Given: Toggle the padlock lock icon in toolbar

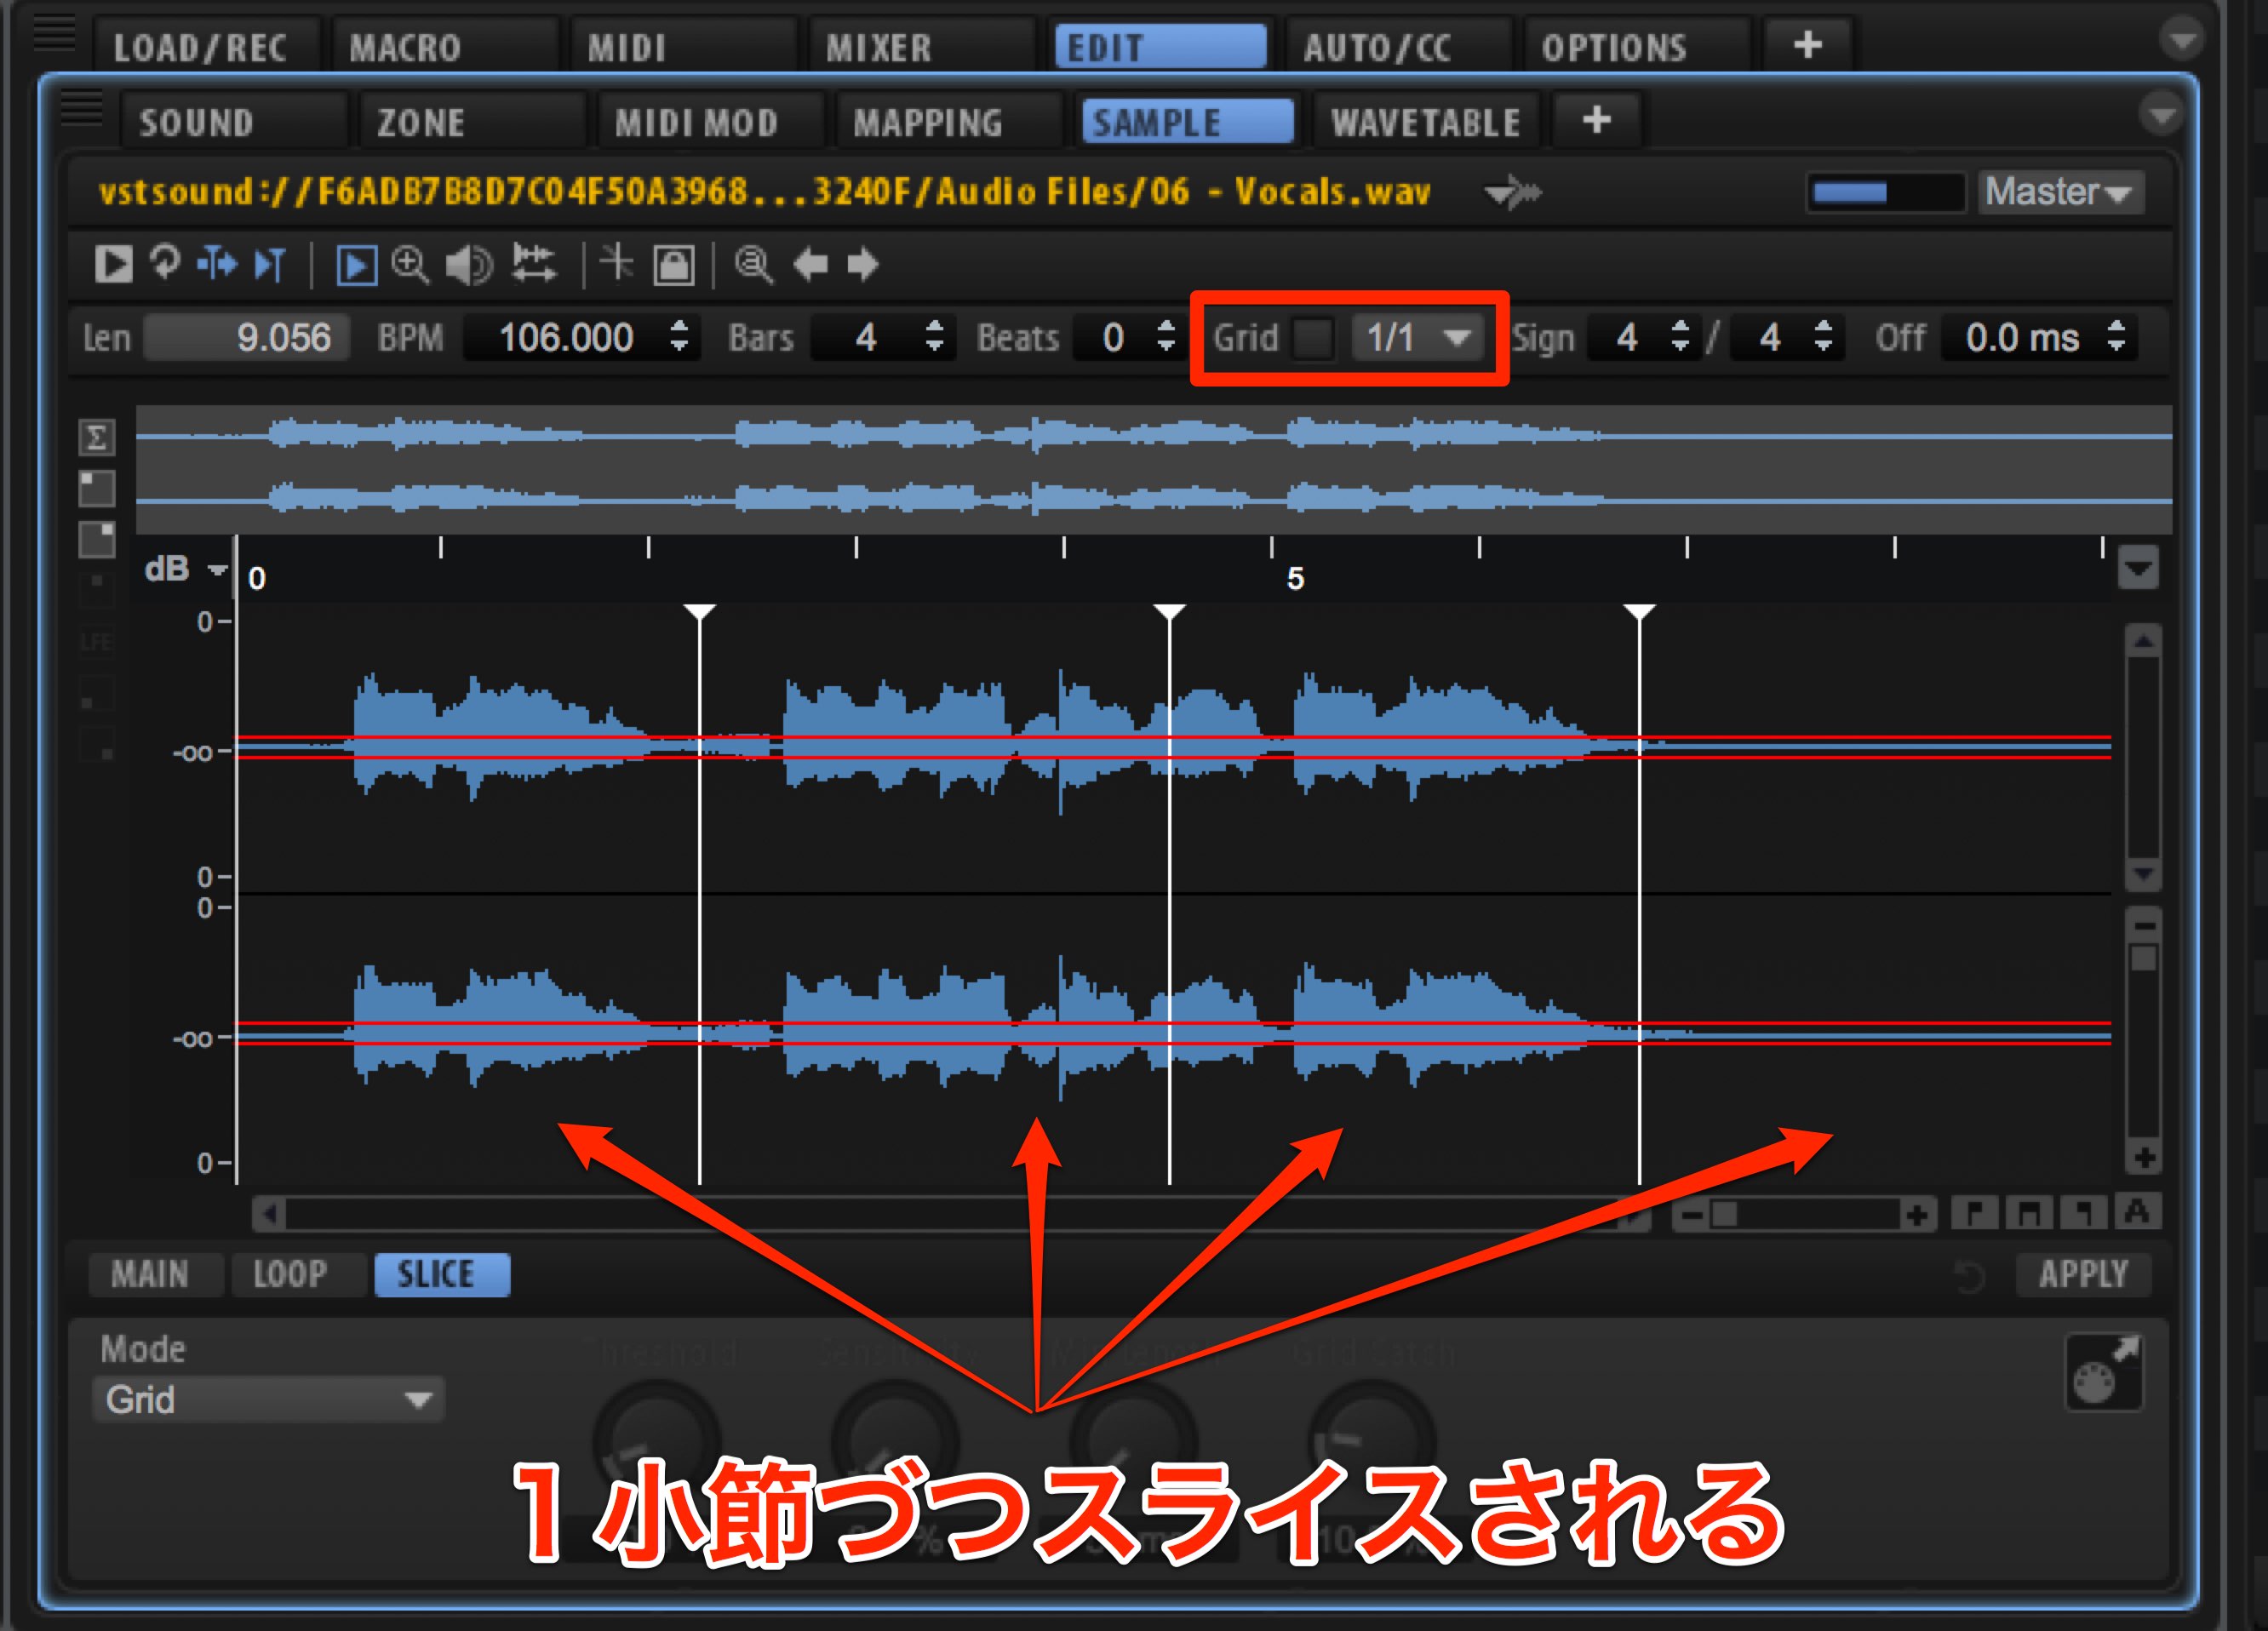Looking at the screenshot, I should pyautogui.click(x=674, y=265).
